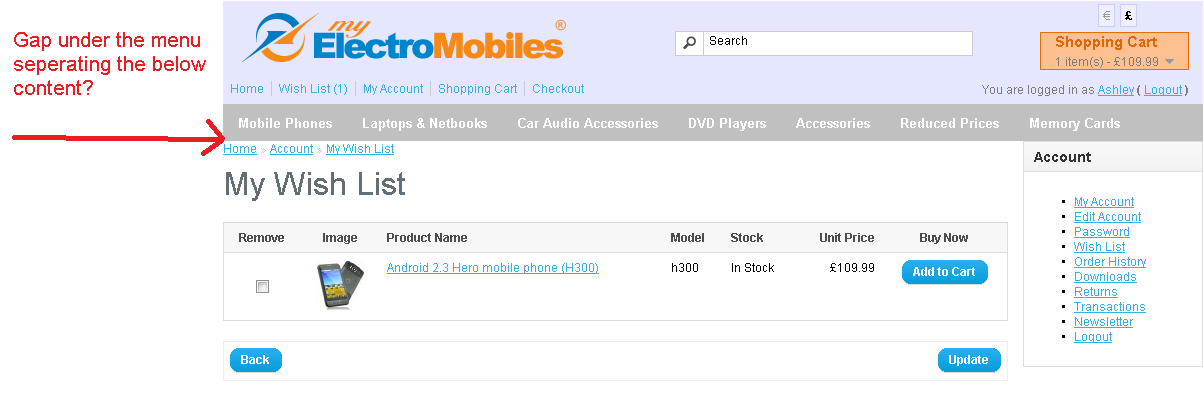Open Laptops & Netbooks category

pyautogui.click(x=424, y=123)
